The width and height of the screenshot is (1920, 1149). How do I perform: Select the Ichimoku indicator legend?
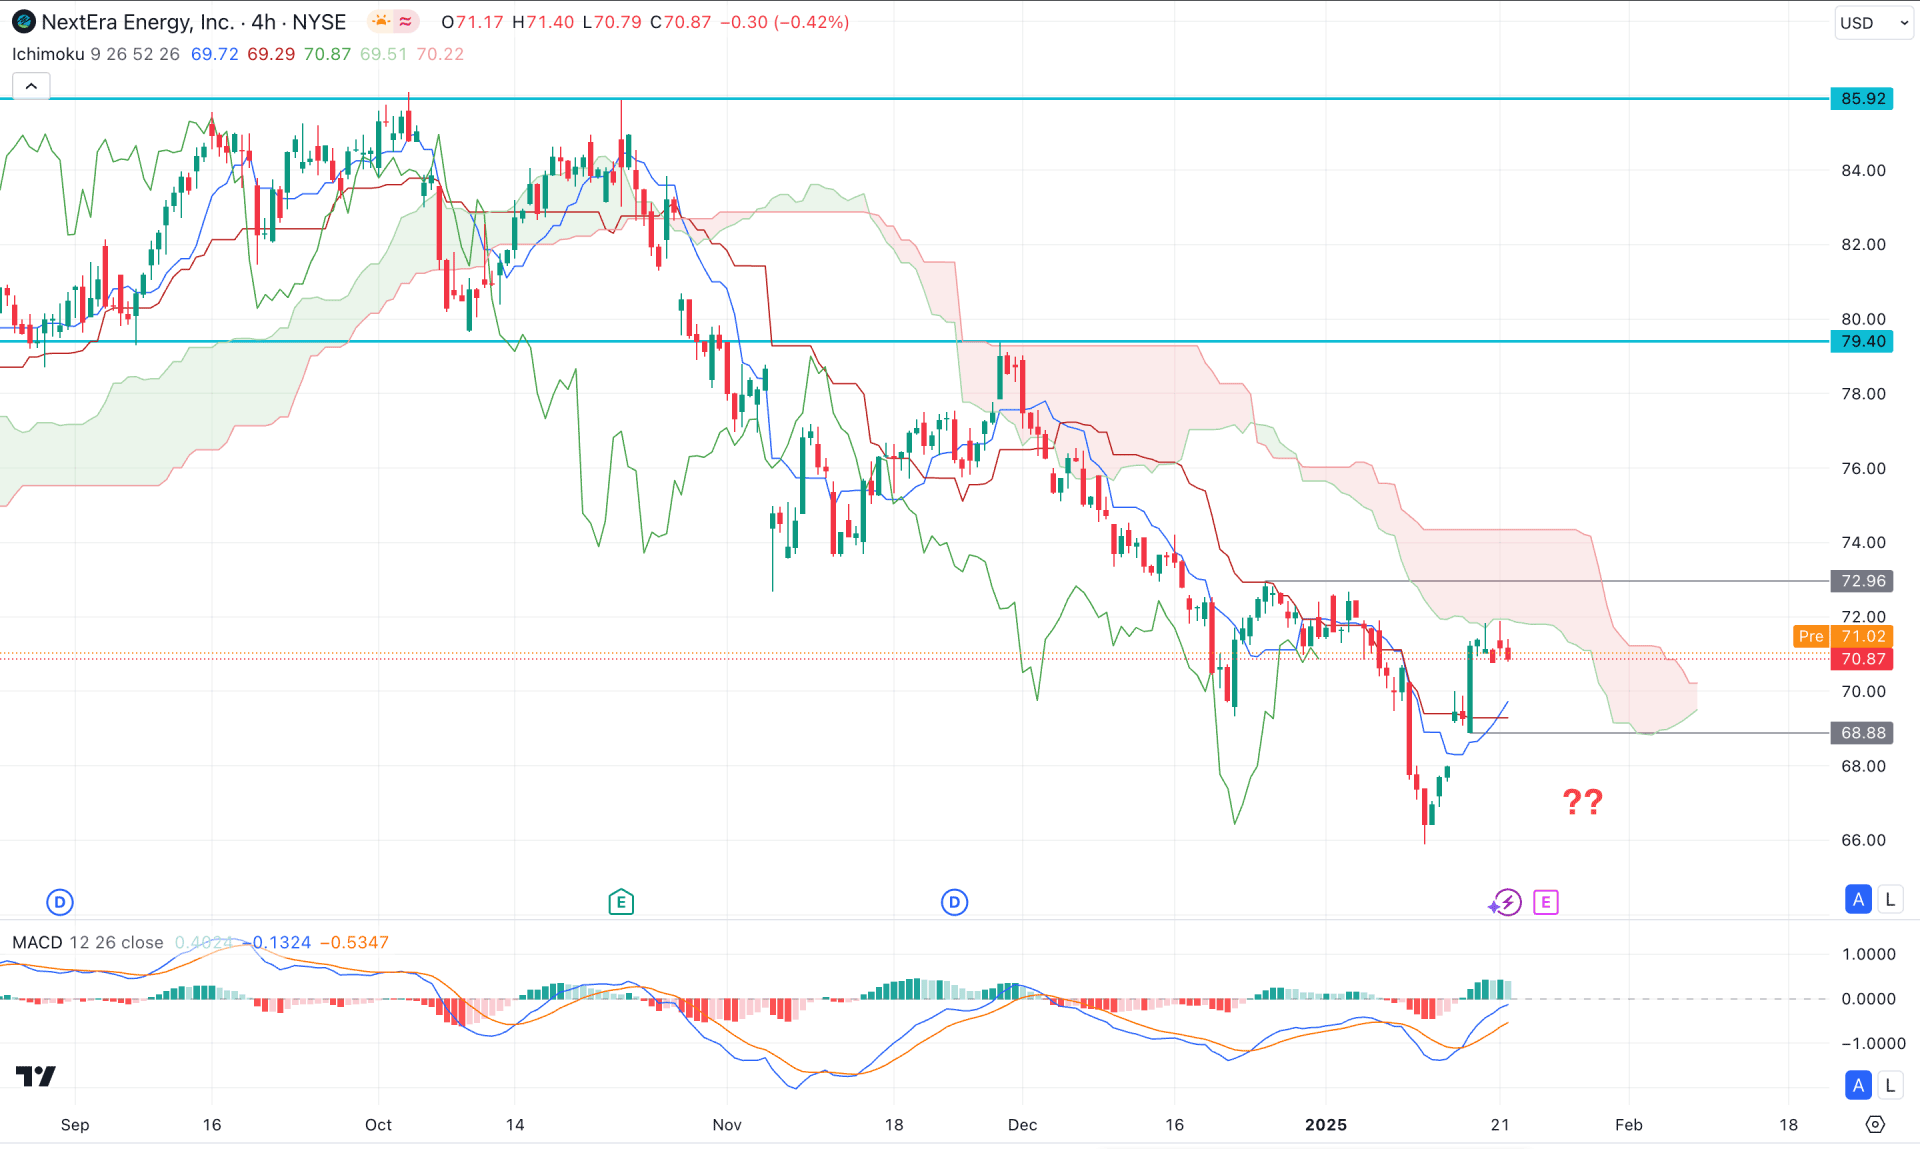96,54
